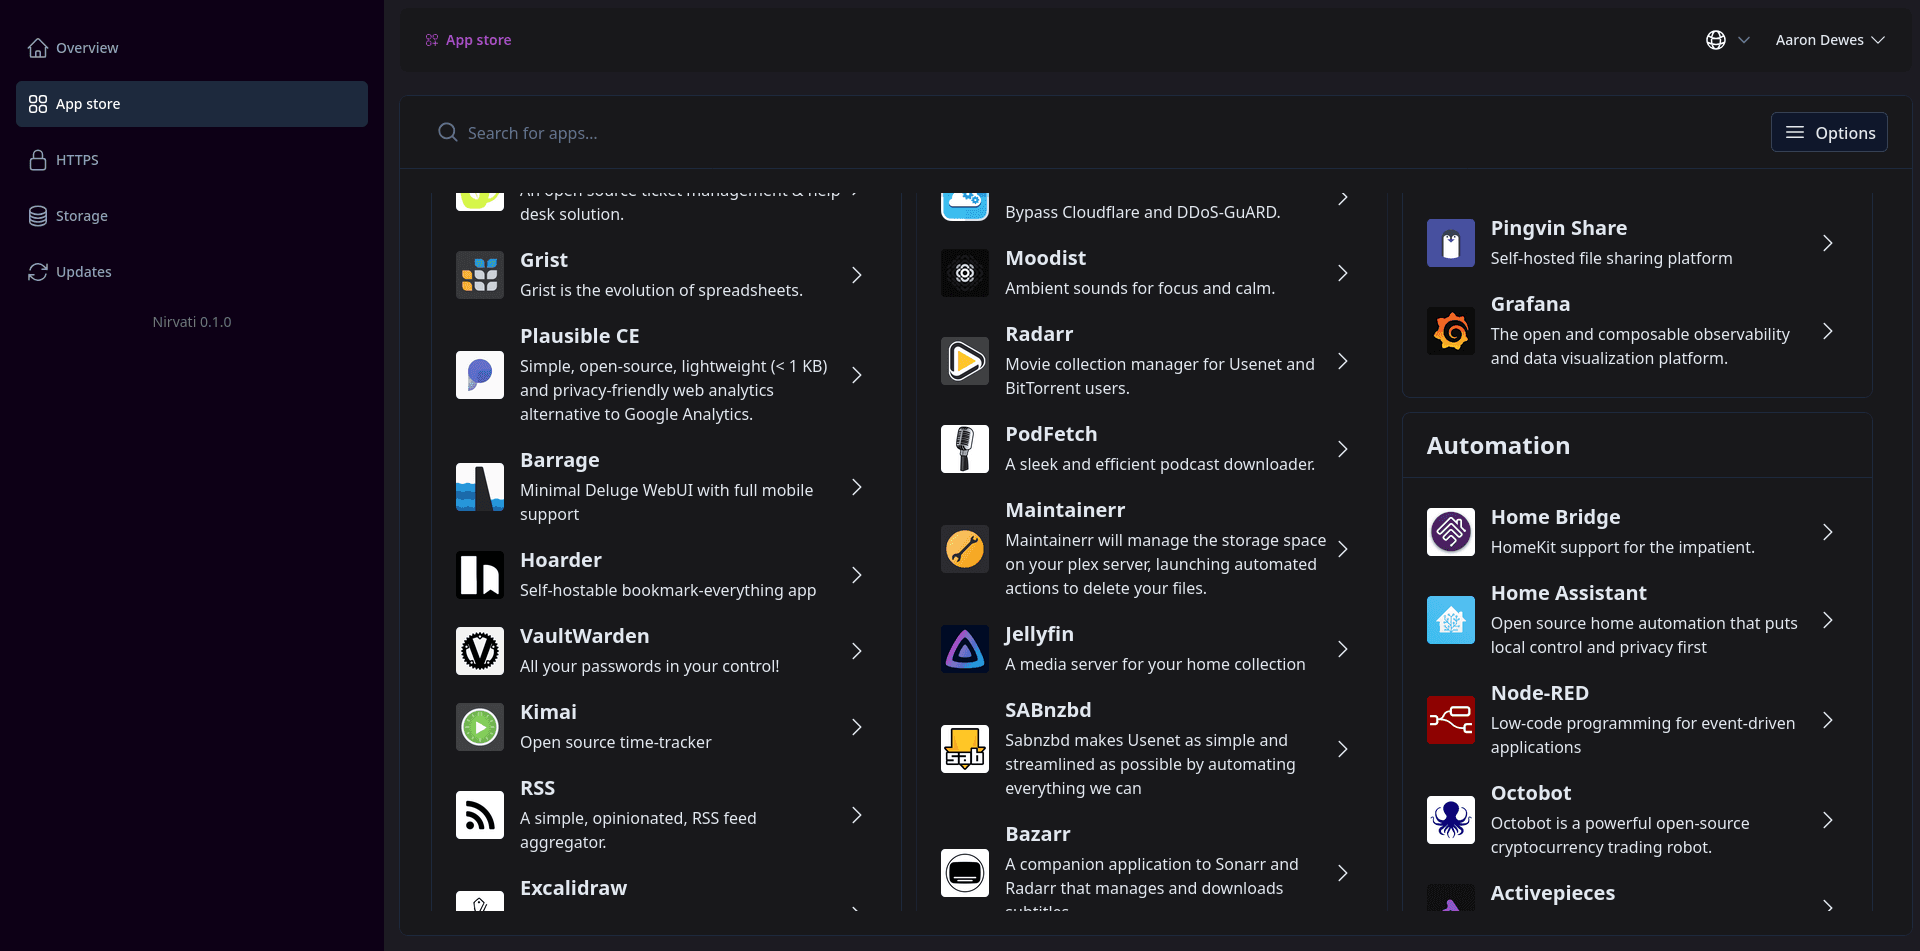Open PodFetch details via its chevron
1920x951 pixels.
tap(1342, 449)
